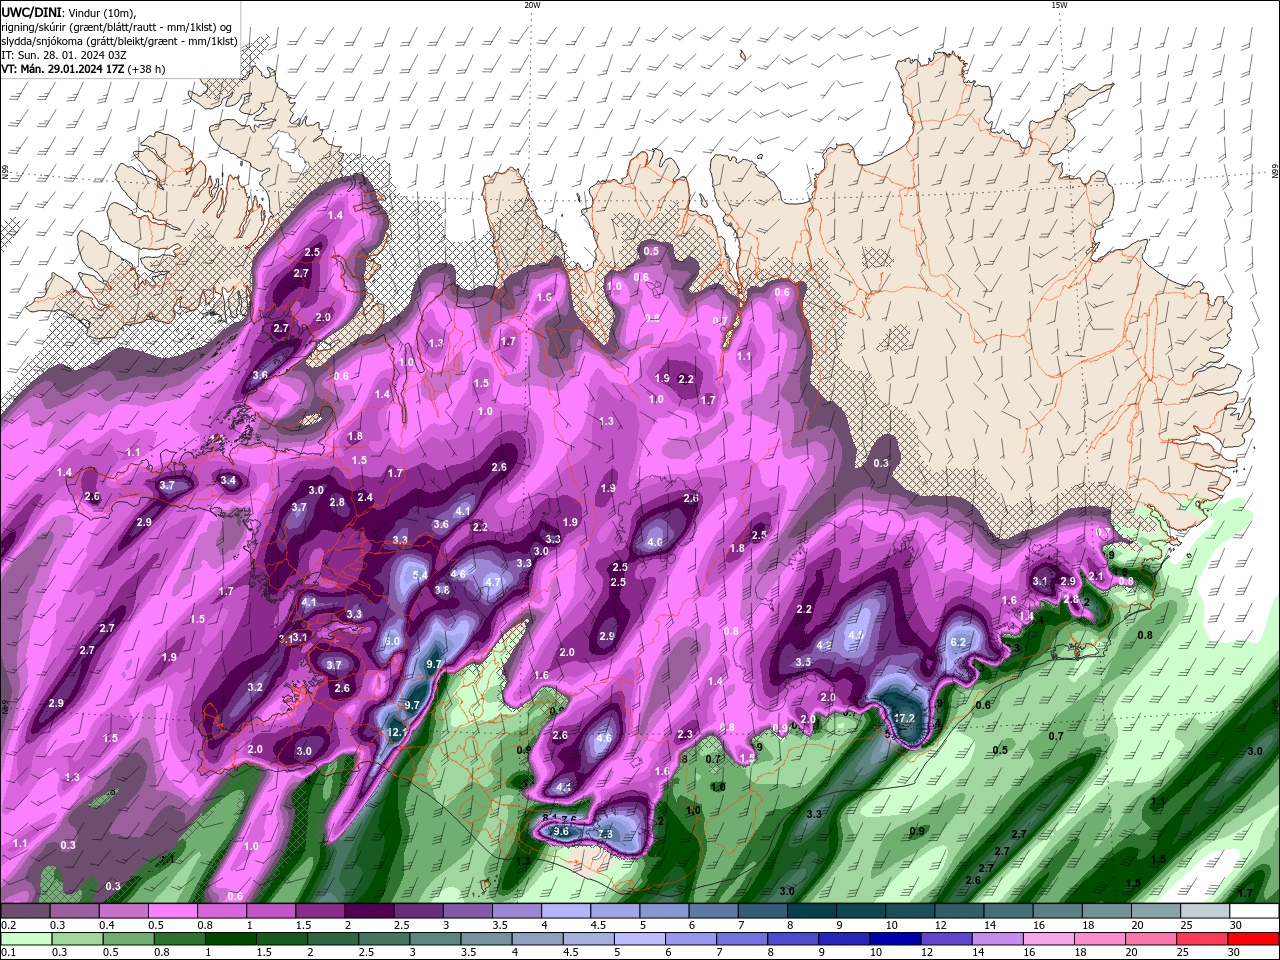Click the bright red swatch ending the rain legend
This screenshot has width=1280, height=960.
[x=1254, y=939]
